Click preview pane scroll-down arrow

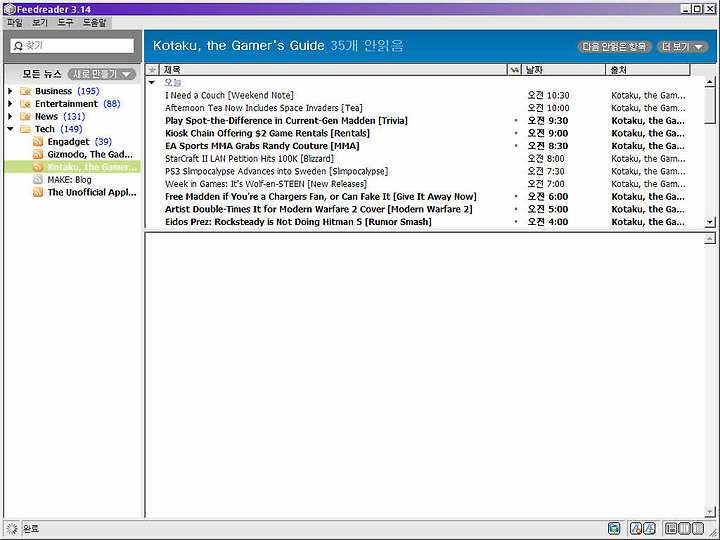click(x=710, y=511)
